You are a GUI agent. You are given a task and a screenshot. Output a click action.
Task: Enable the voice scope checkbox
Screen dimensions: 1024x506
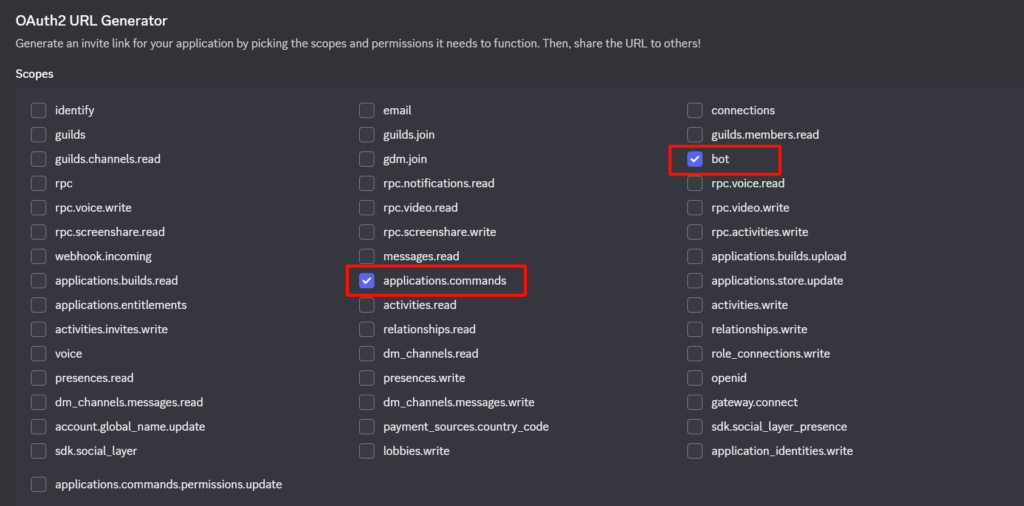click(39, 354)
